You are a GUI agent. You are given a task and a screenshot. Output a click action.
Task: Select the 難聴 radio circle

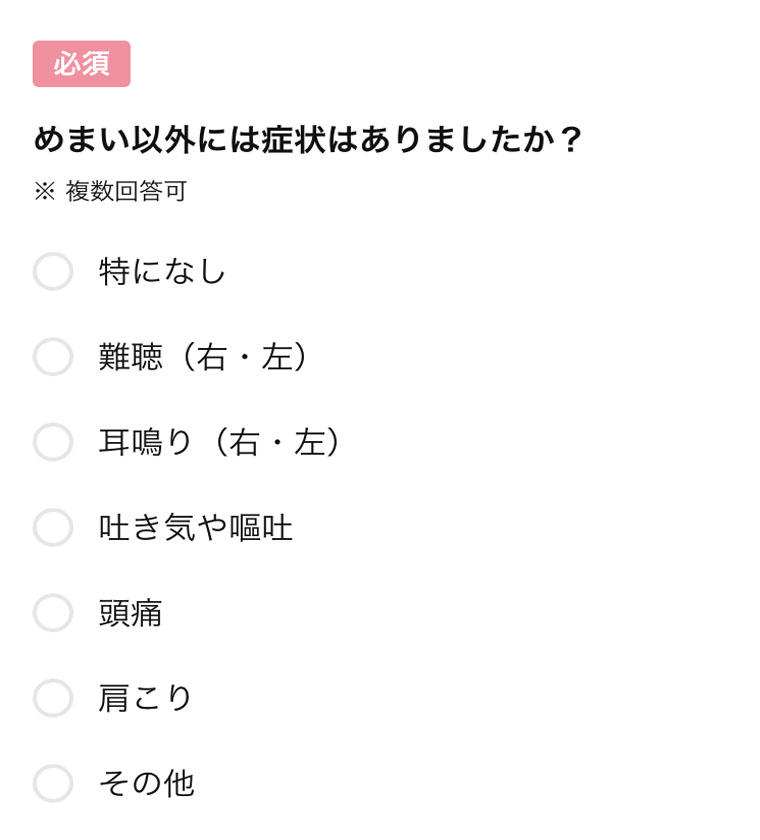point(52,356)
